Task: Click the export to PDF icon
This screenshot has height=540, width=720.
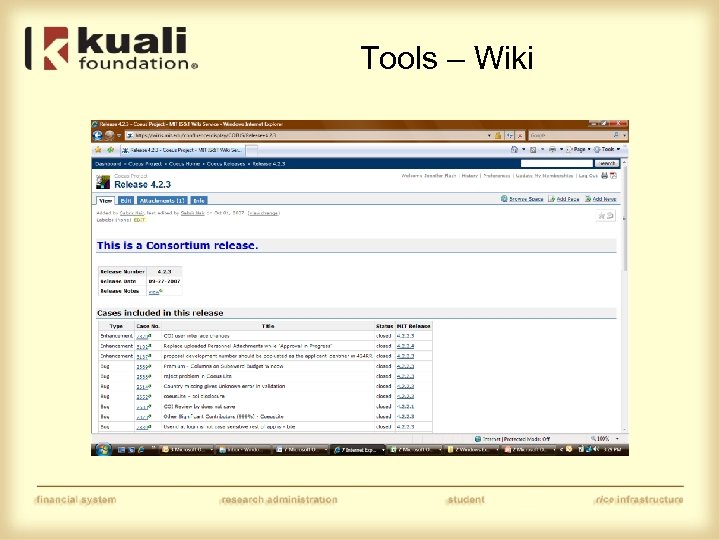Action: (x=613, y=176)
